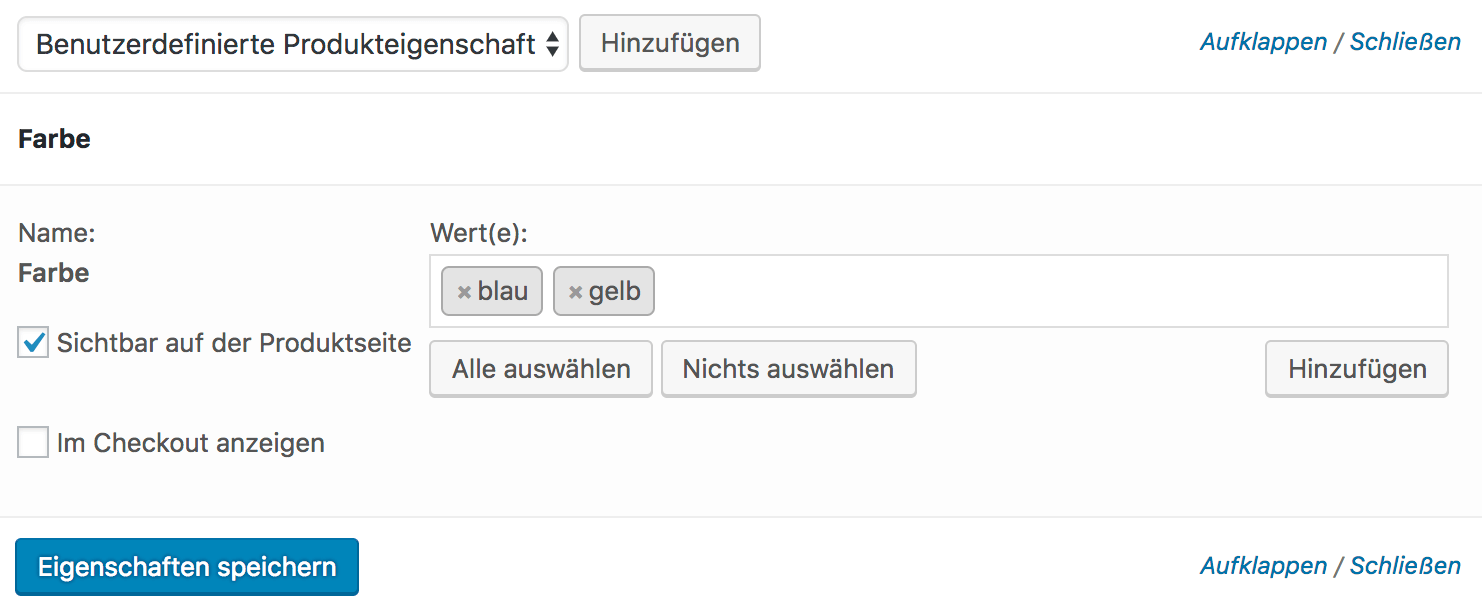Screen dimensions: 1482x607
Task: Uncheck Sichtbar auf der Produktseite
Action: pos(33,343)
